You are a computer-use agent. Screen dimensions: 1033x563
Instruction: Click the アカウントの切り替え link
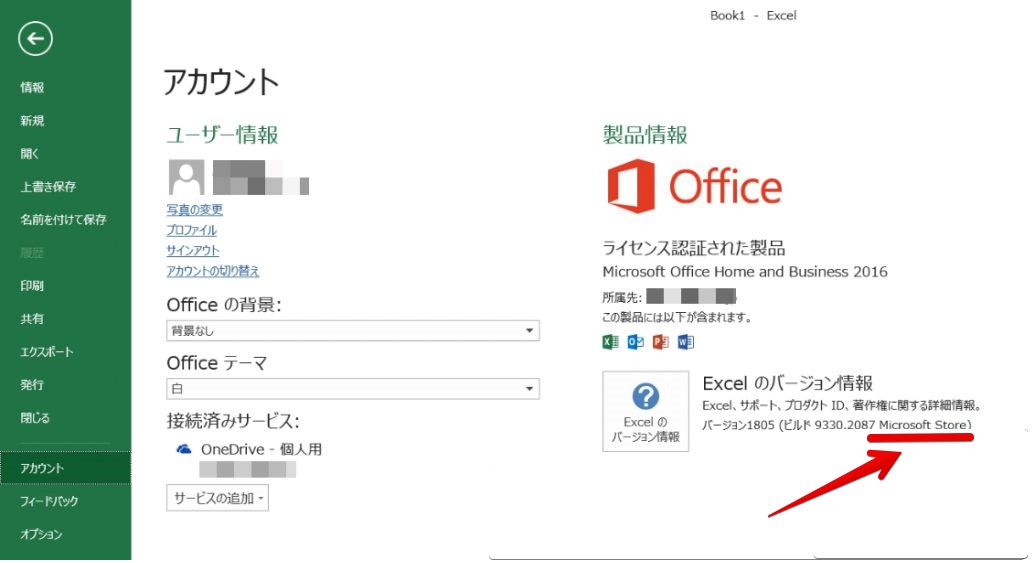click(213, 271)
